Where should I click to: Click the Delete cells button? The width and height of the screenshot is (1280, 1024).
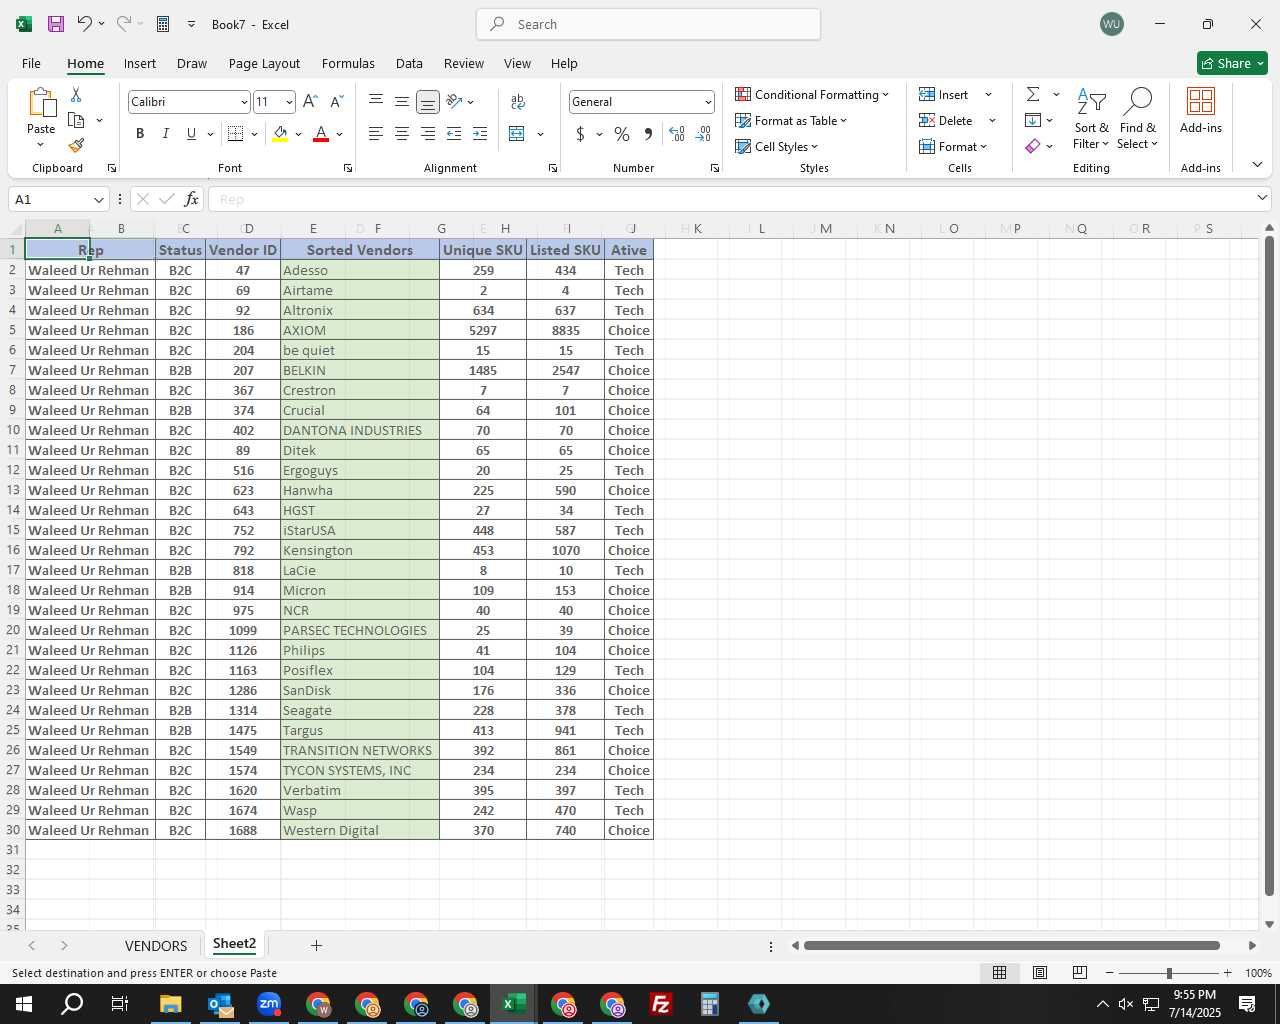point(947,120)
